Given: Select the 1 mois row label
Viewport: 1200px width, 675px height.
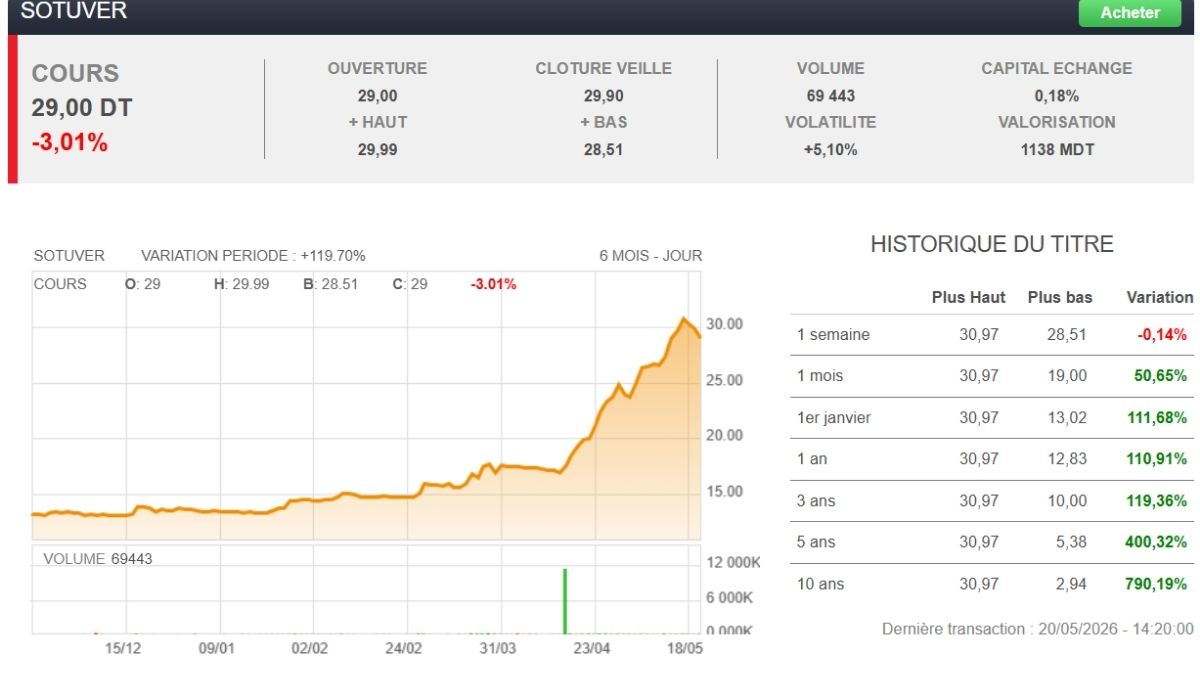Looking at the screenshot, I should (x=820, y=376).
